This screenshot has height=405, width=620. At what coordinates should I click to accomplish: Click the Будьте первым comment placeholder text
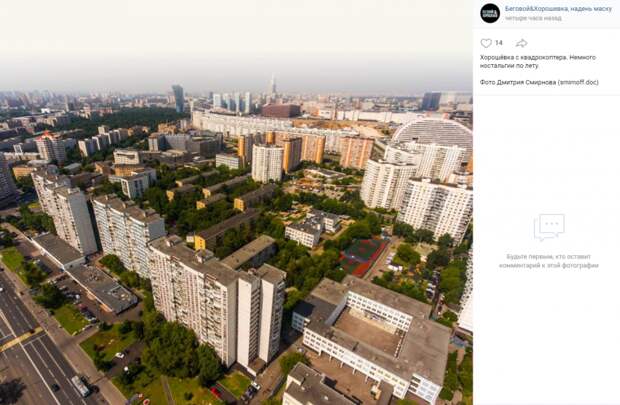548,261
